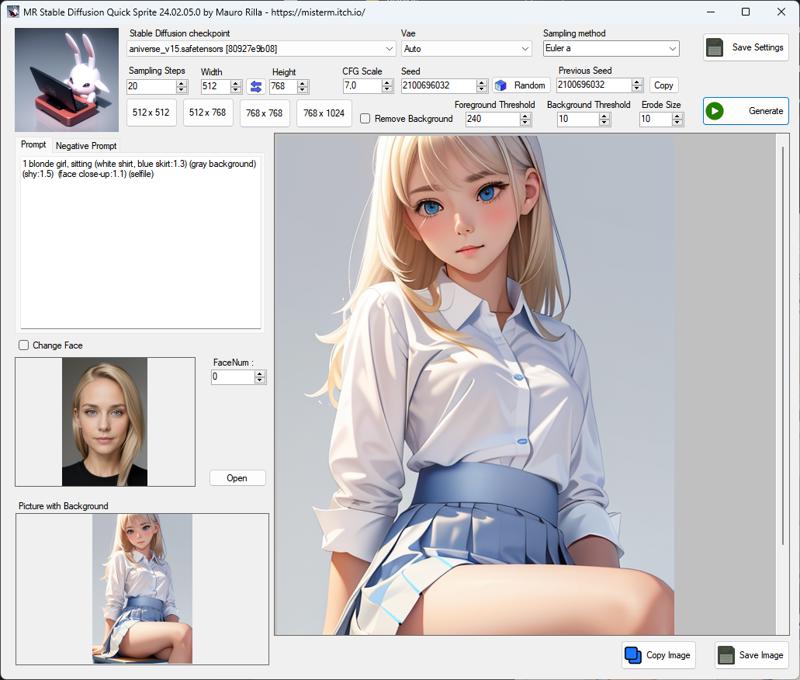Click the Seed value field

[x=439, y=86]
